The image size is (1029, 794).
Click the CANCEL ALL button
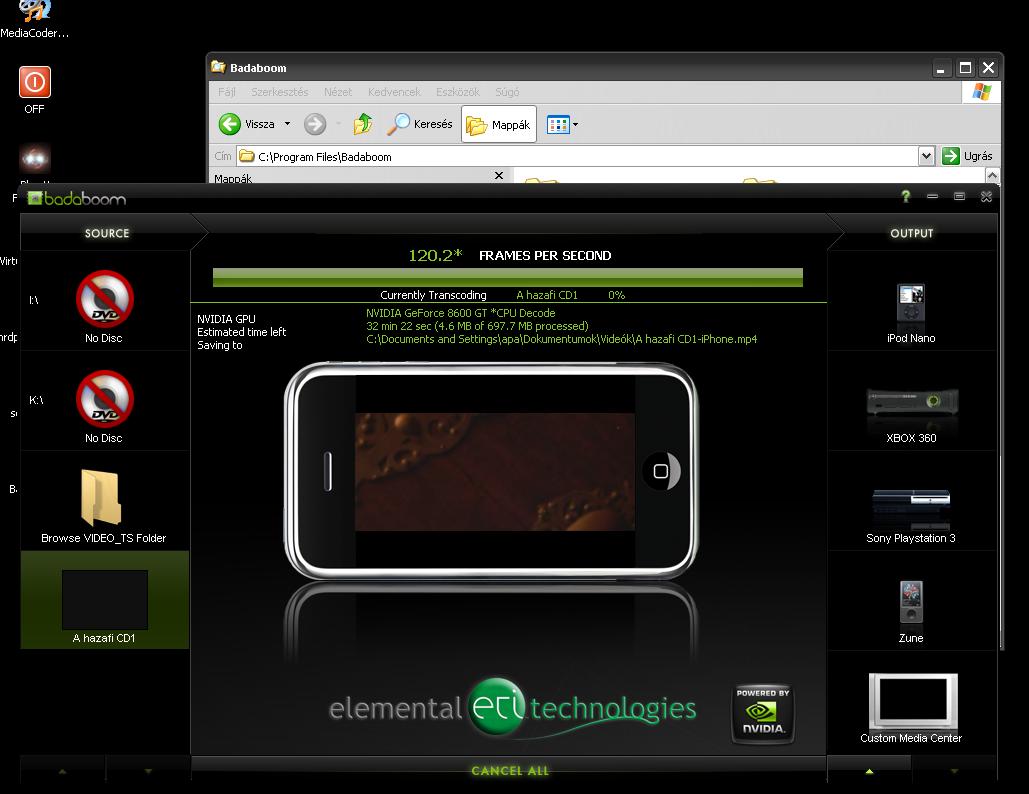click(x=510, y=770)
